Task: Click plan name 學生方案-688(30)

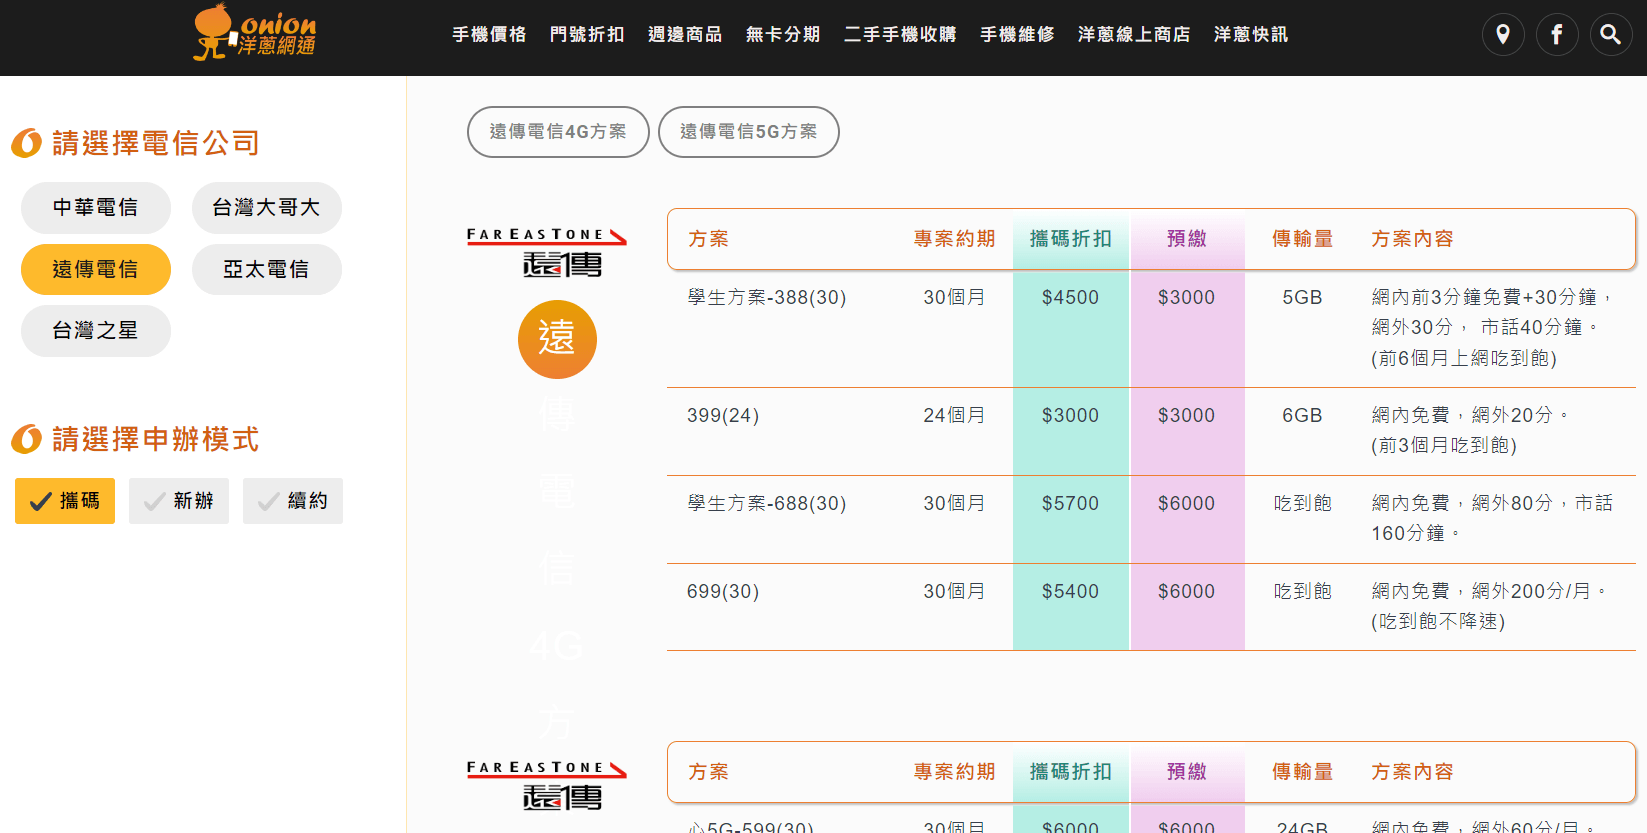Action: point(767,504)
